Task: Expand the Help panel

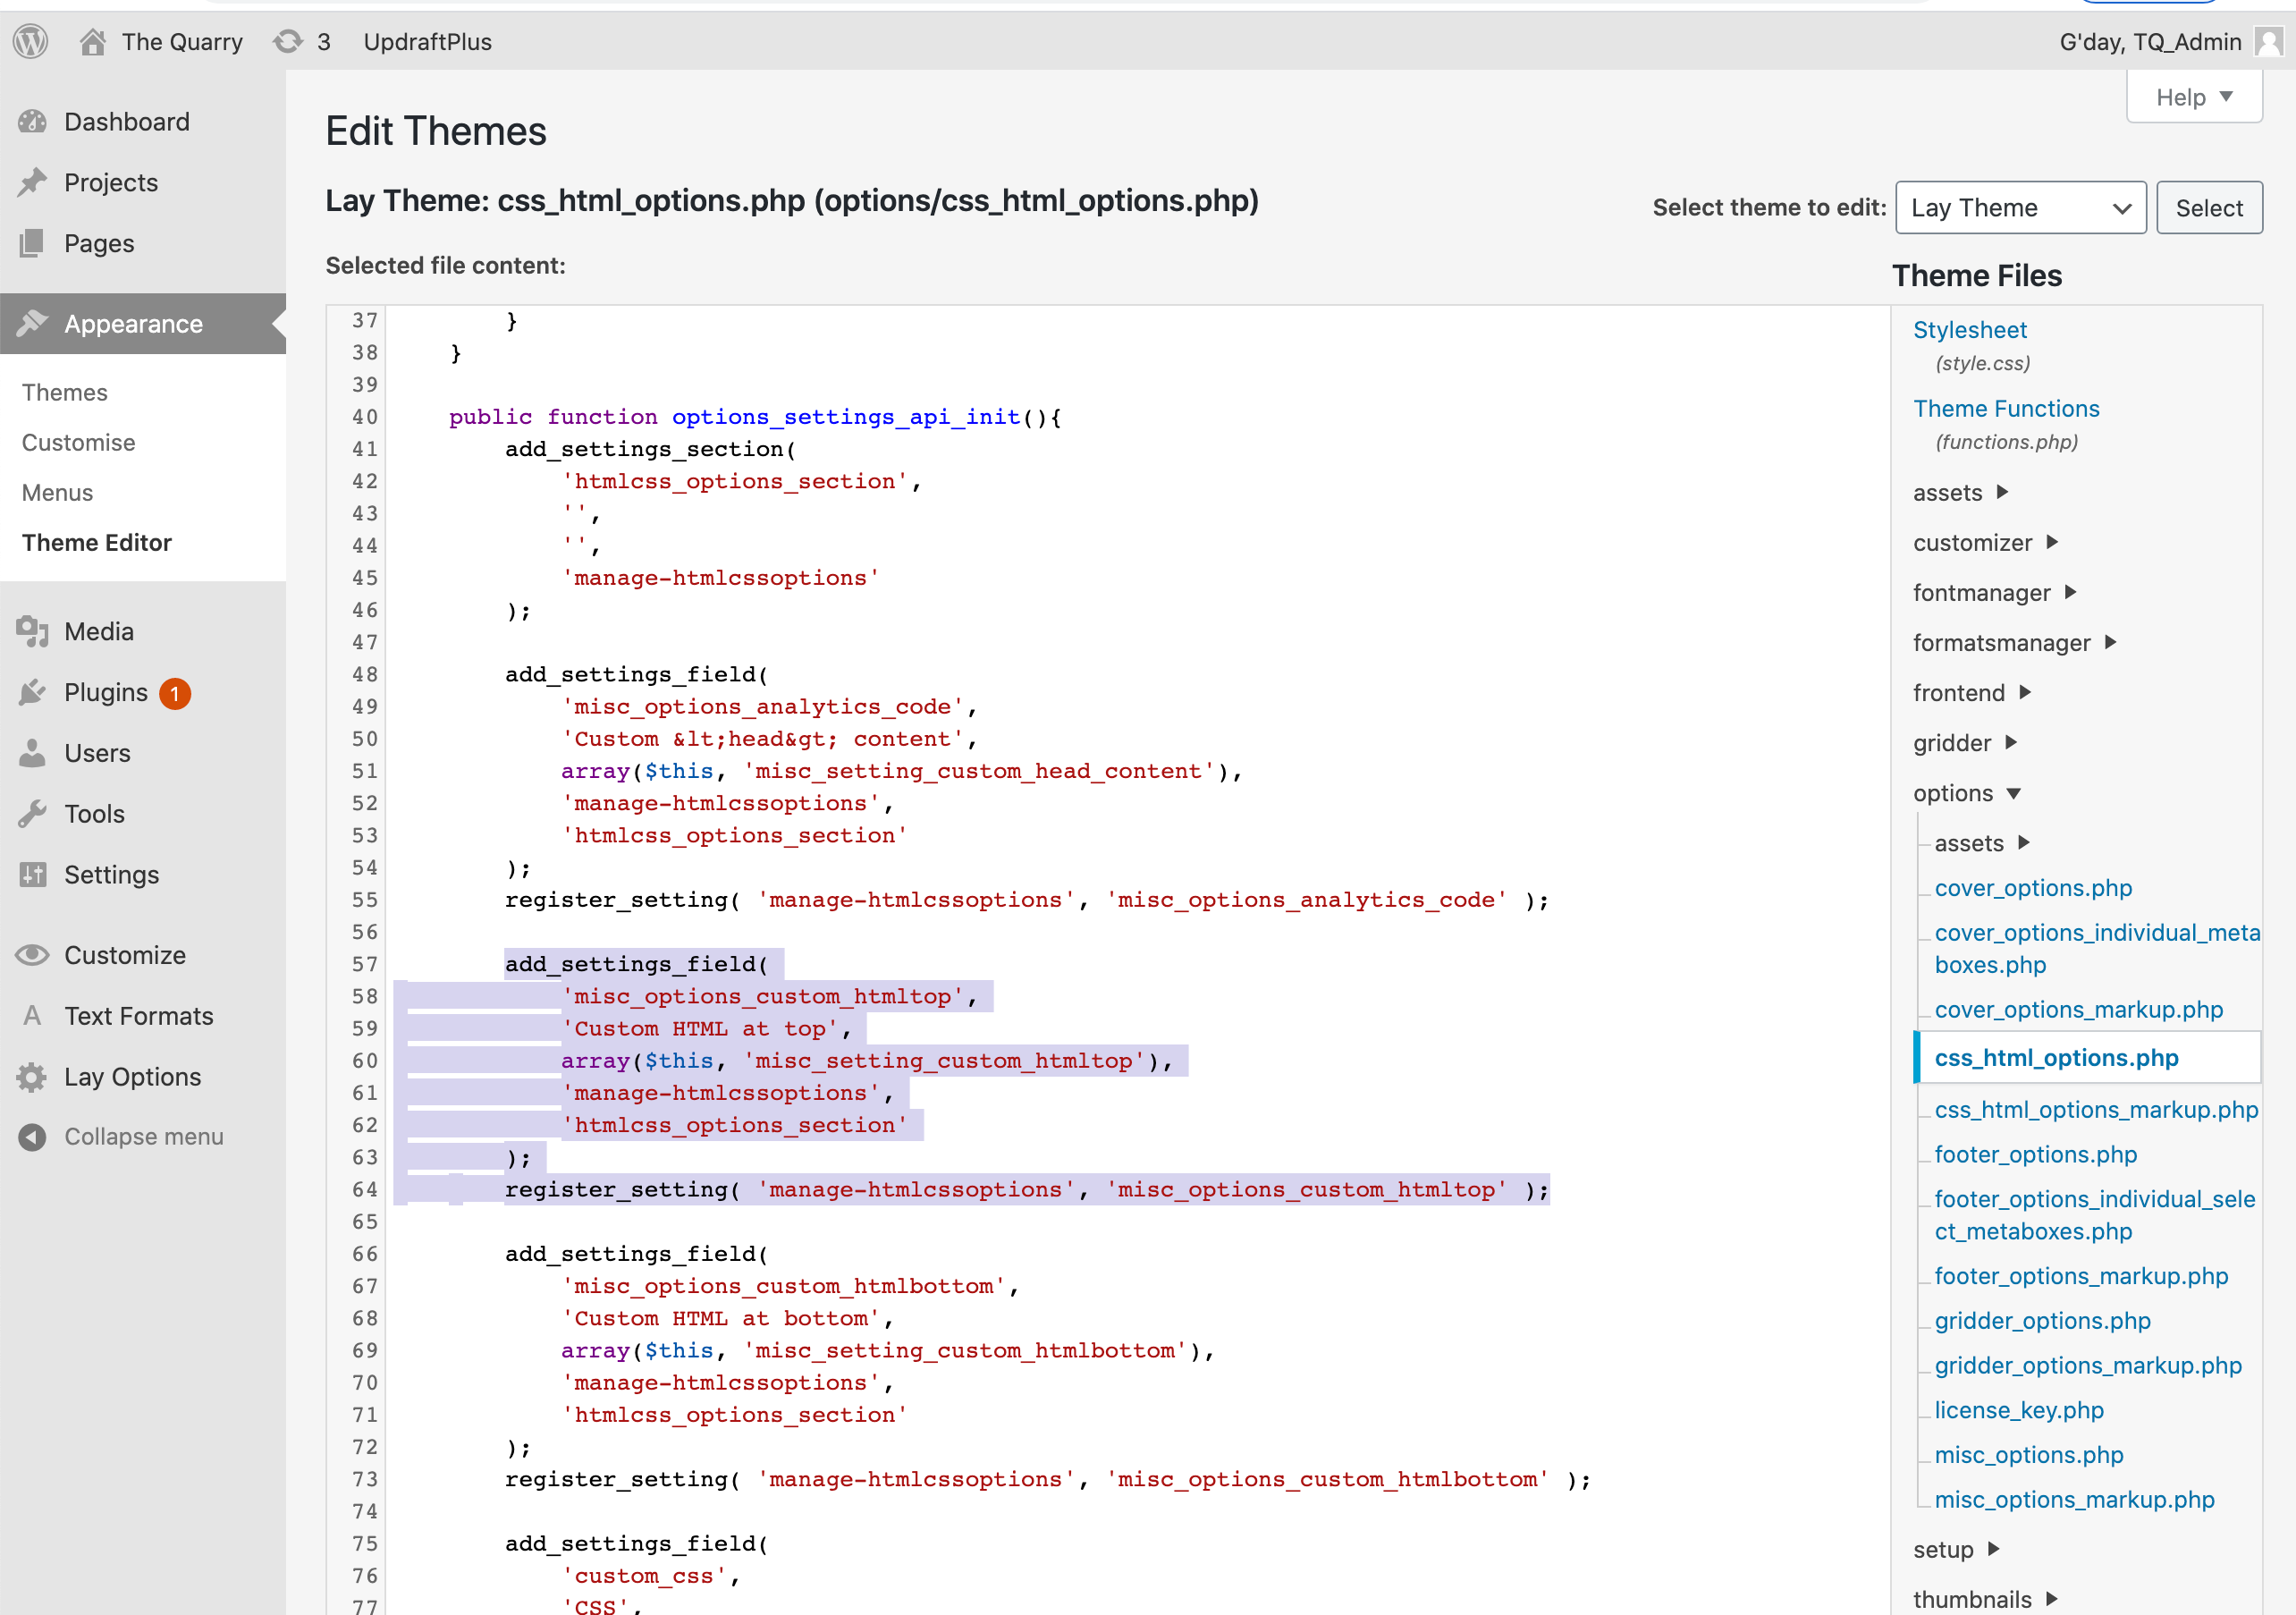Action: [x=2193, y=97]
